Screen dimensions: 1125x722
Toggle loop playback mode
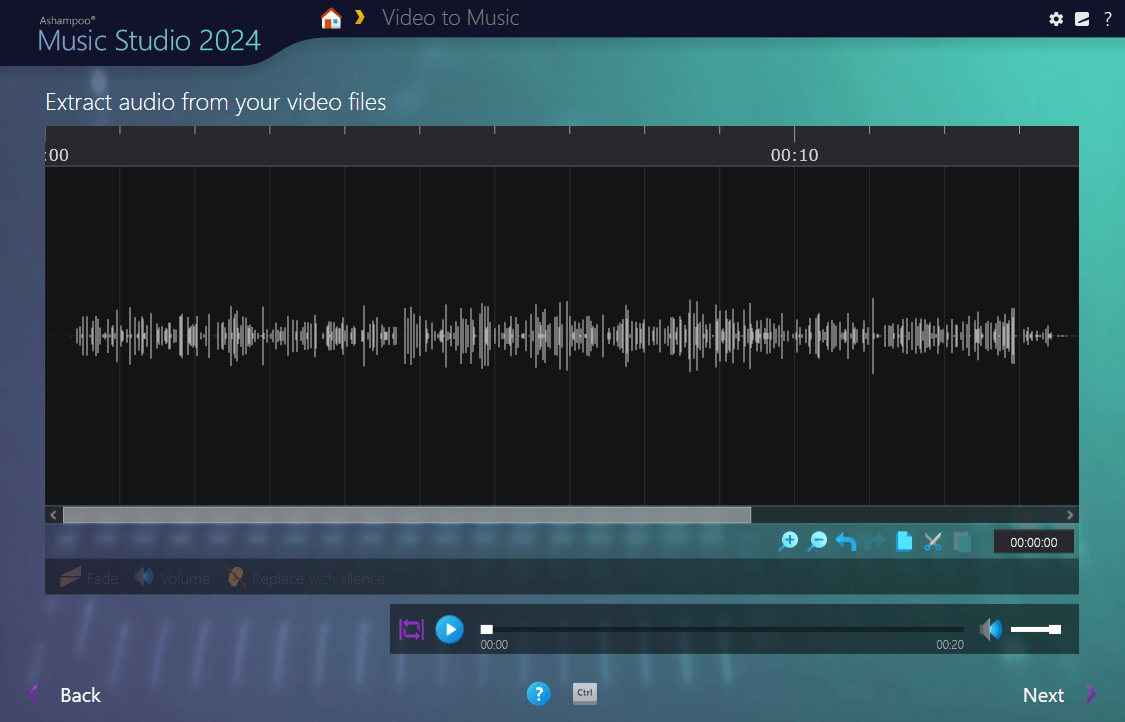click(411, 629)
